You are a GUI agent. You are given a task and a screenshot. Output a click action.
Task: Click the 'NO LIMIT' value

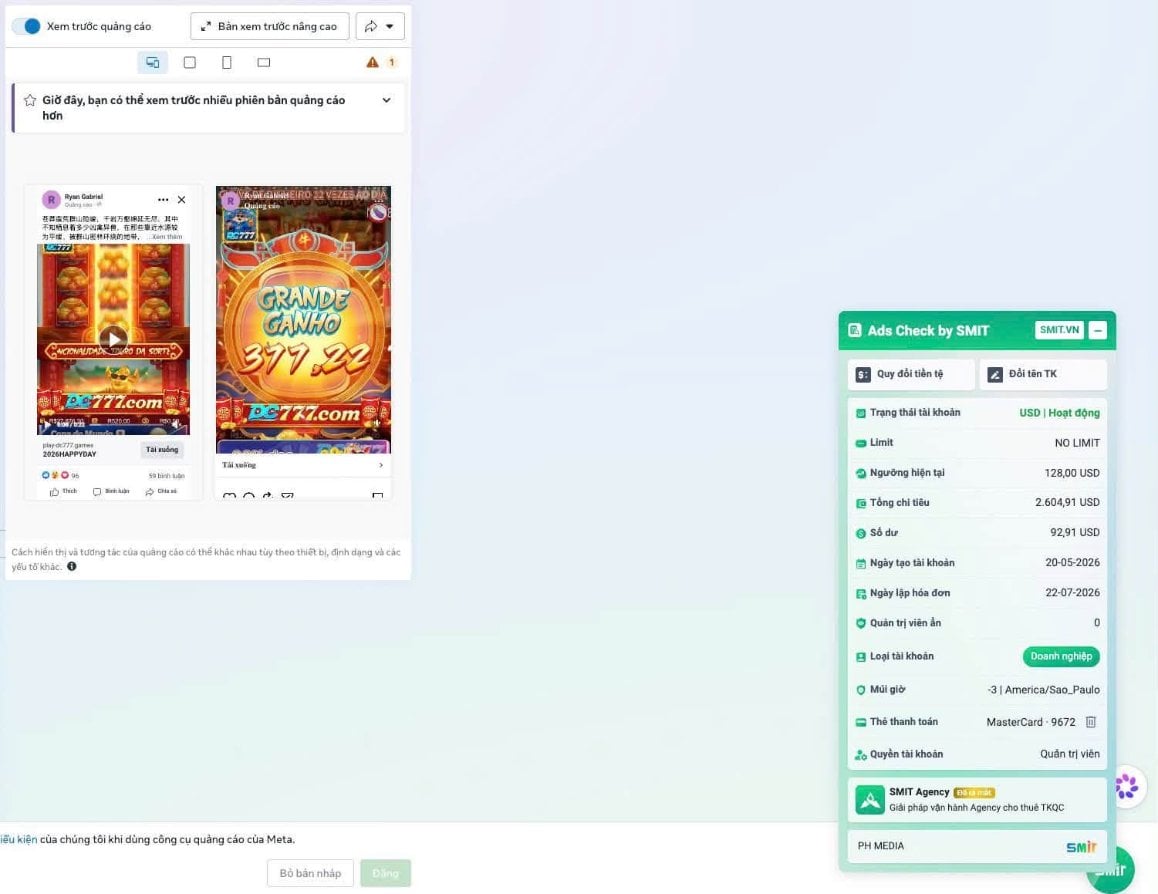(x=1077, y=443)
